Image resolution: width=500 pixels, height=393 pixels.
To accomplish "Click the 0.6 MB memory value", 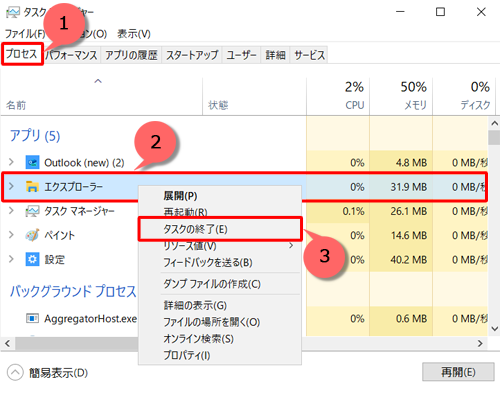I will point(411,319).
